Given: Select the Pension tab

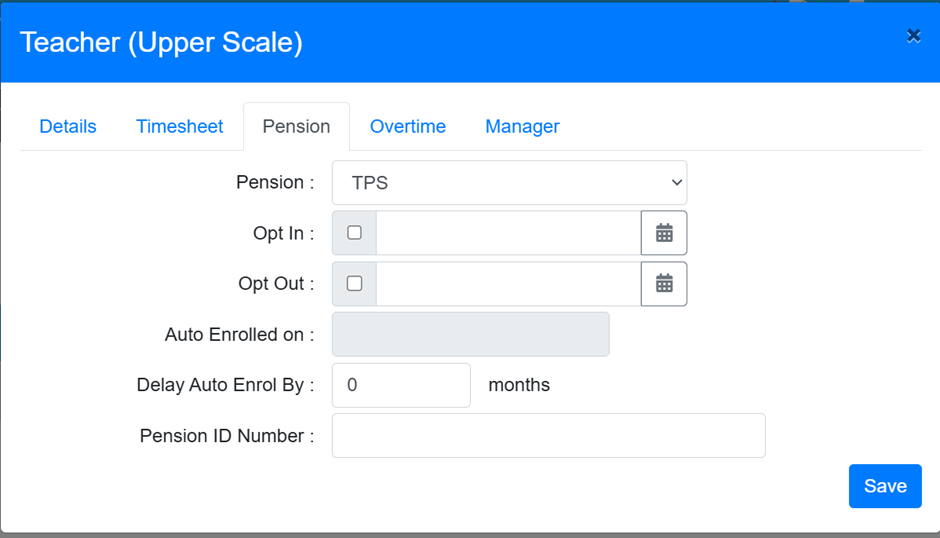Looking at the screenshot, I should click(296, 127).
